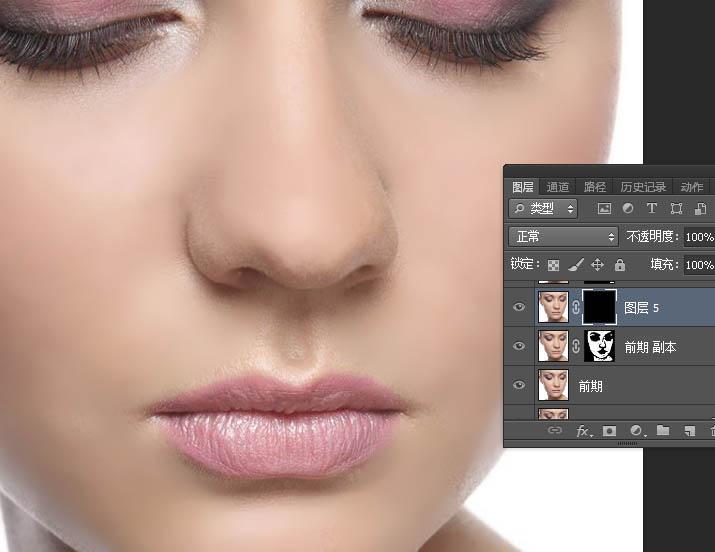Click the 不透明度 opacity value field
Viewport: 715px width, 552px height.
coord(699,237)
